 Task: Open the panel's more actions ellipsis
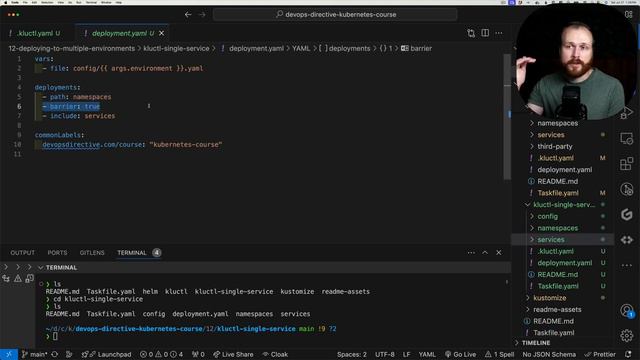tap(471, 253)
